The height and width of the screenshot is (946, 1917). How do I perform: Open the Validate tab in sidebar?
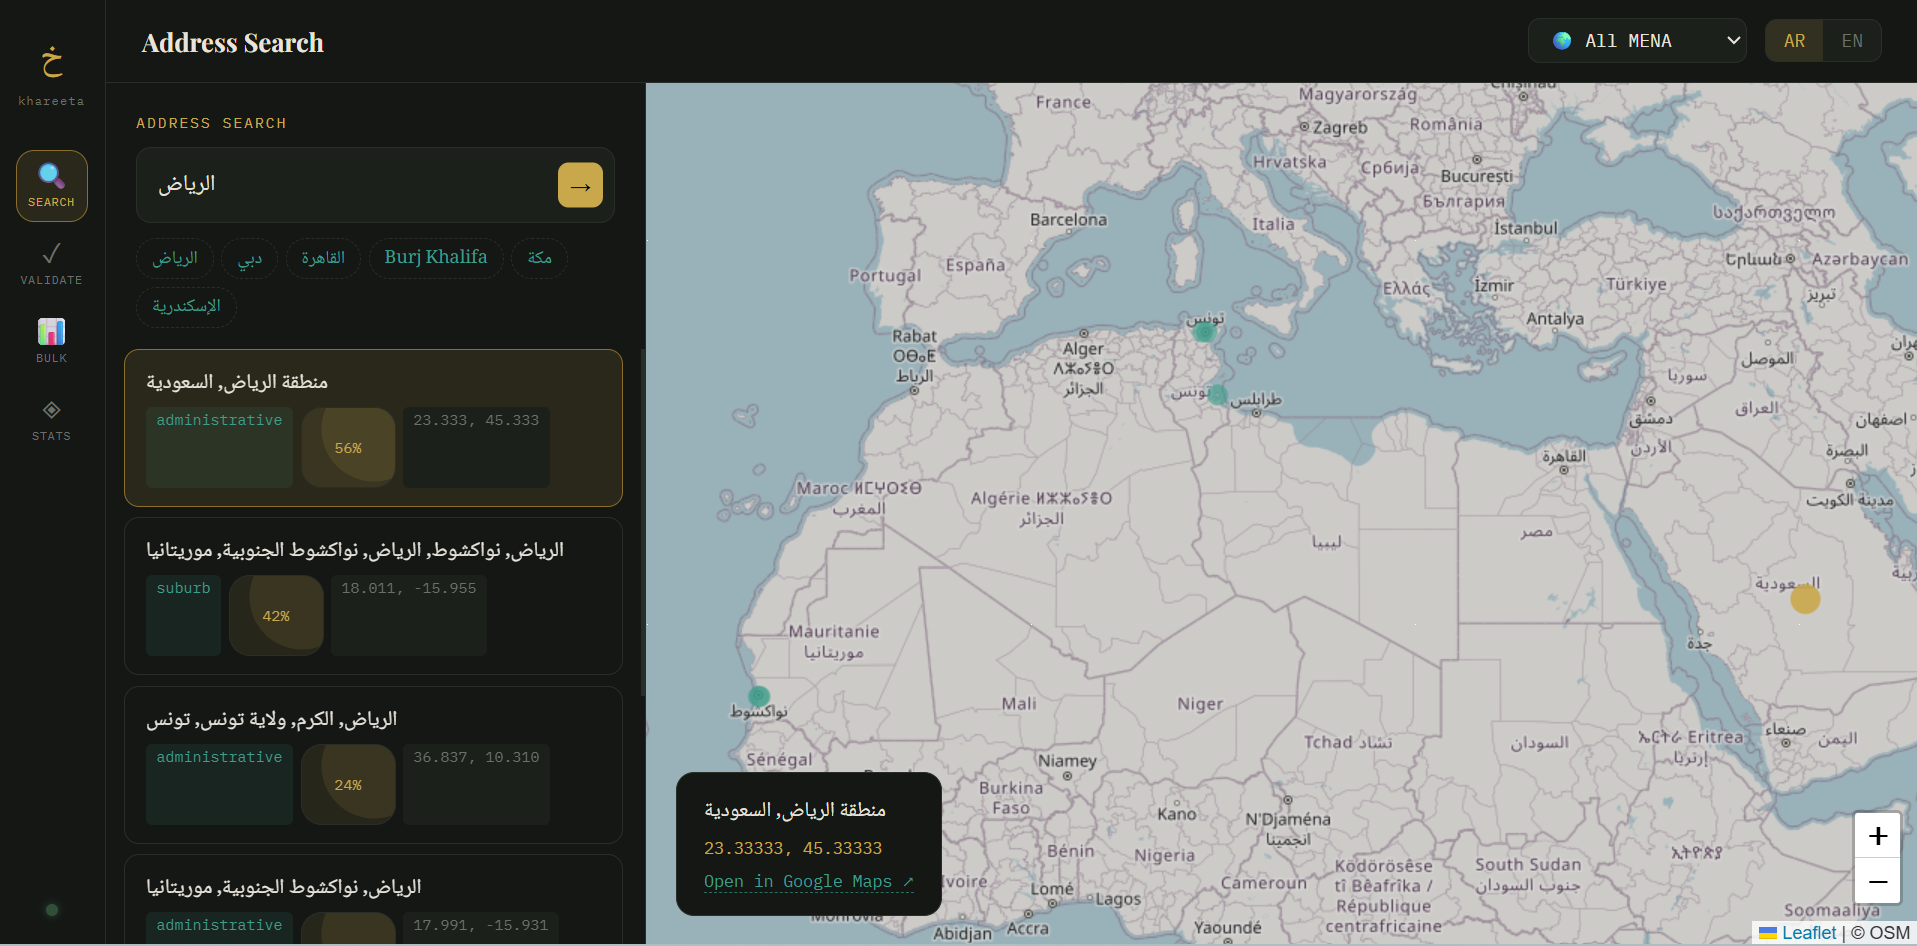pos(52,264)
